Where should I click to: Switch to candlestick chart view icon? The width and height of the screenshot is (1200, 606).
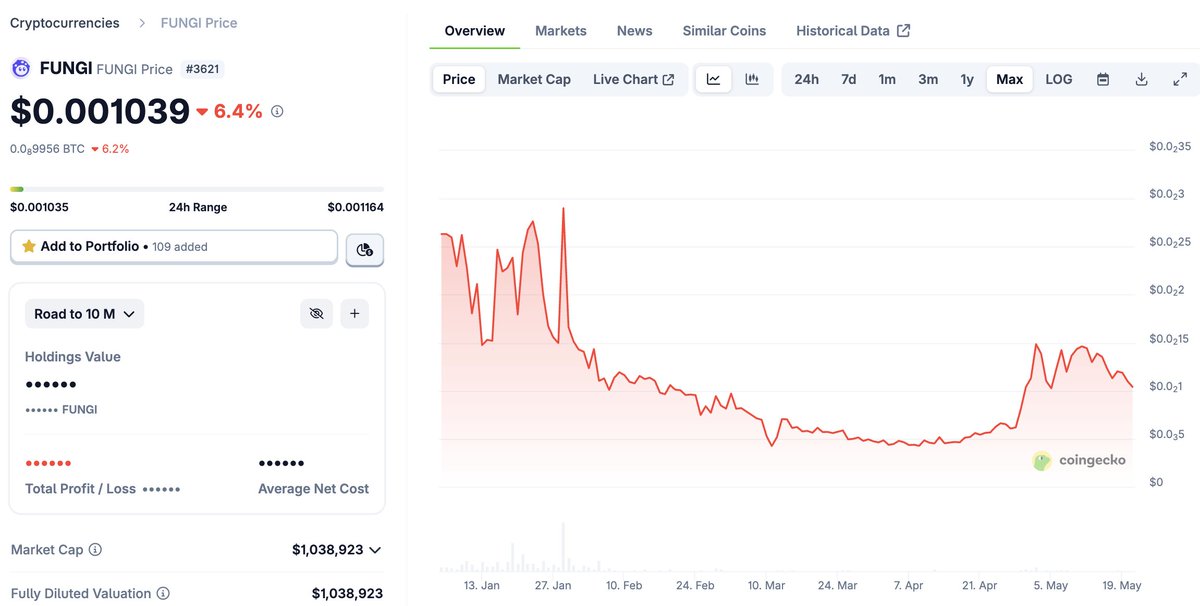point(752,79)
